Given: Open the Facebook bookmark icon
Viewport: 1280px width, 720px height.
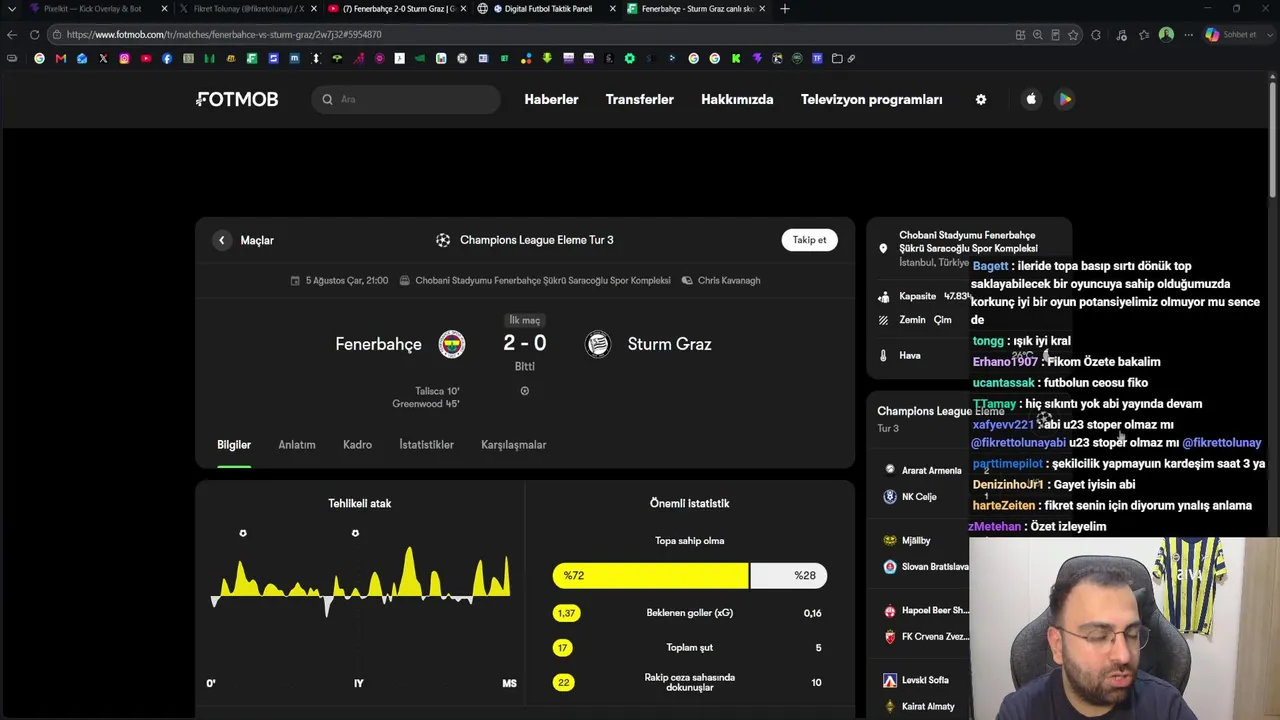Looking at the screenshot, I should [x=167, y=58].
